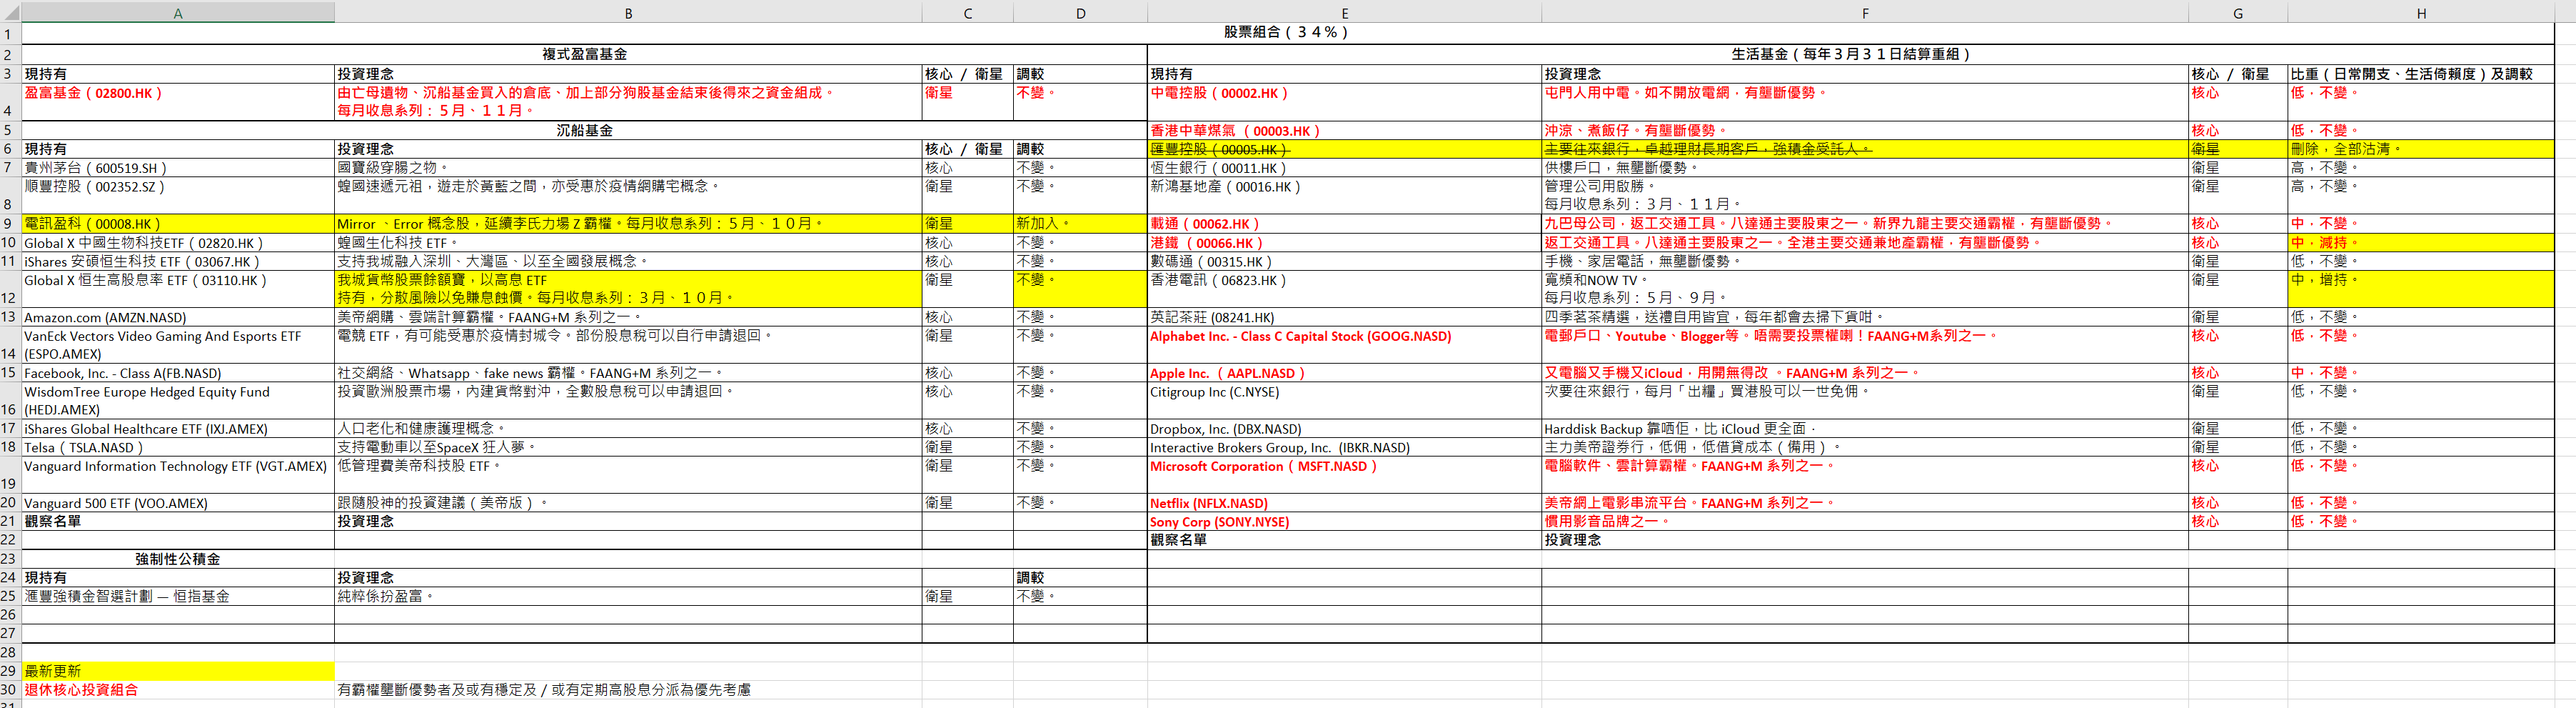Select cell Microsoft Corporation（MSFT.NASD）
2576x708 pixels.
[1344, 476]
